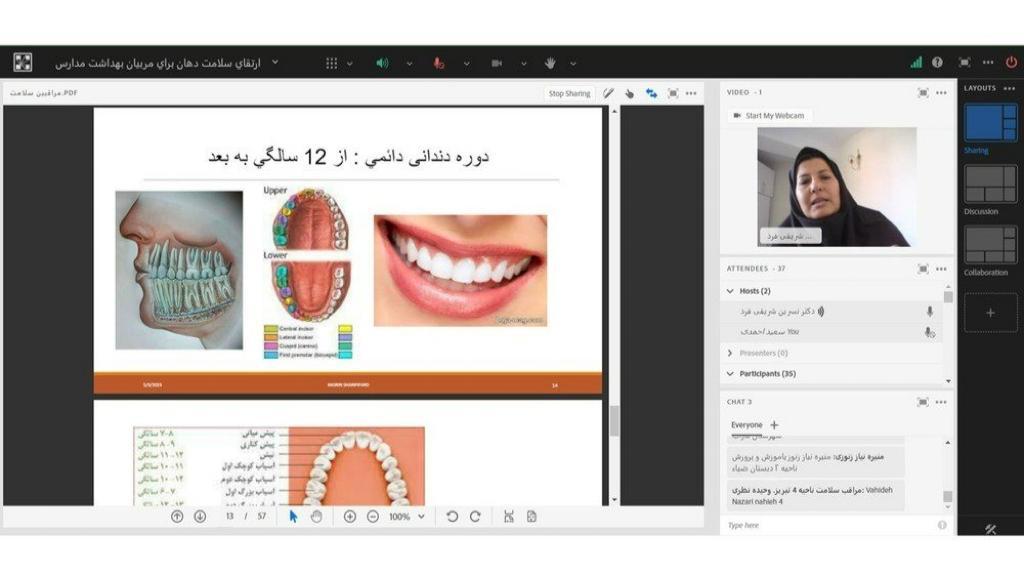Click the document vertical scrollbar
Image resolution: width=1024 pixels, height=575 pixels.
coord(613,420)
